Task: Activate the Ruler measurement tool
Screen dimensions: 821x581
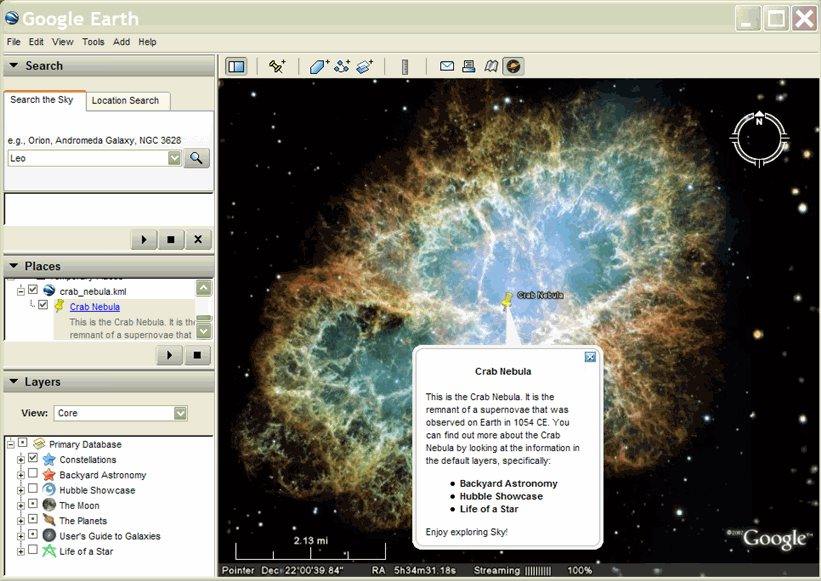Action: [x=404, y=65]
